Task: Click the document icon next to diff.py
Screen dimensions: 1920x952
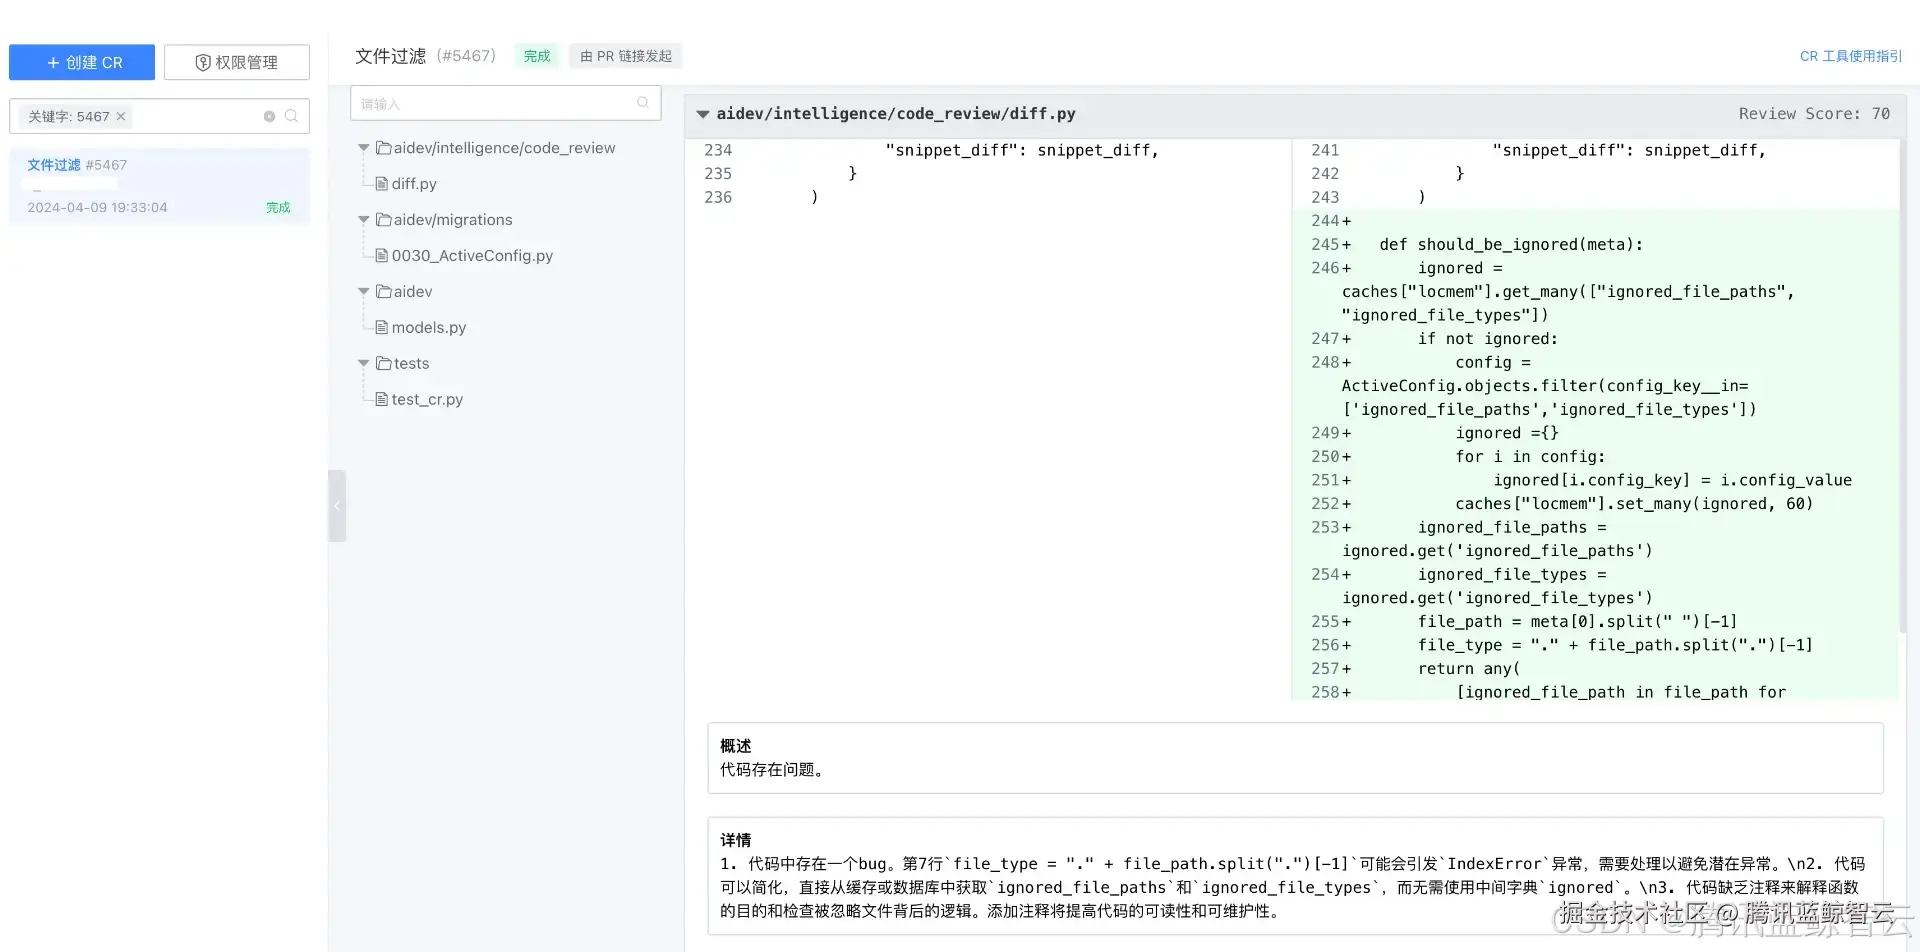Action: [382, 183]
